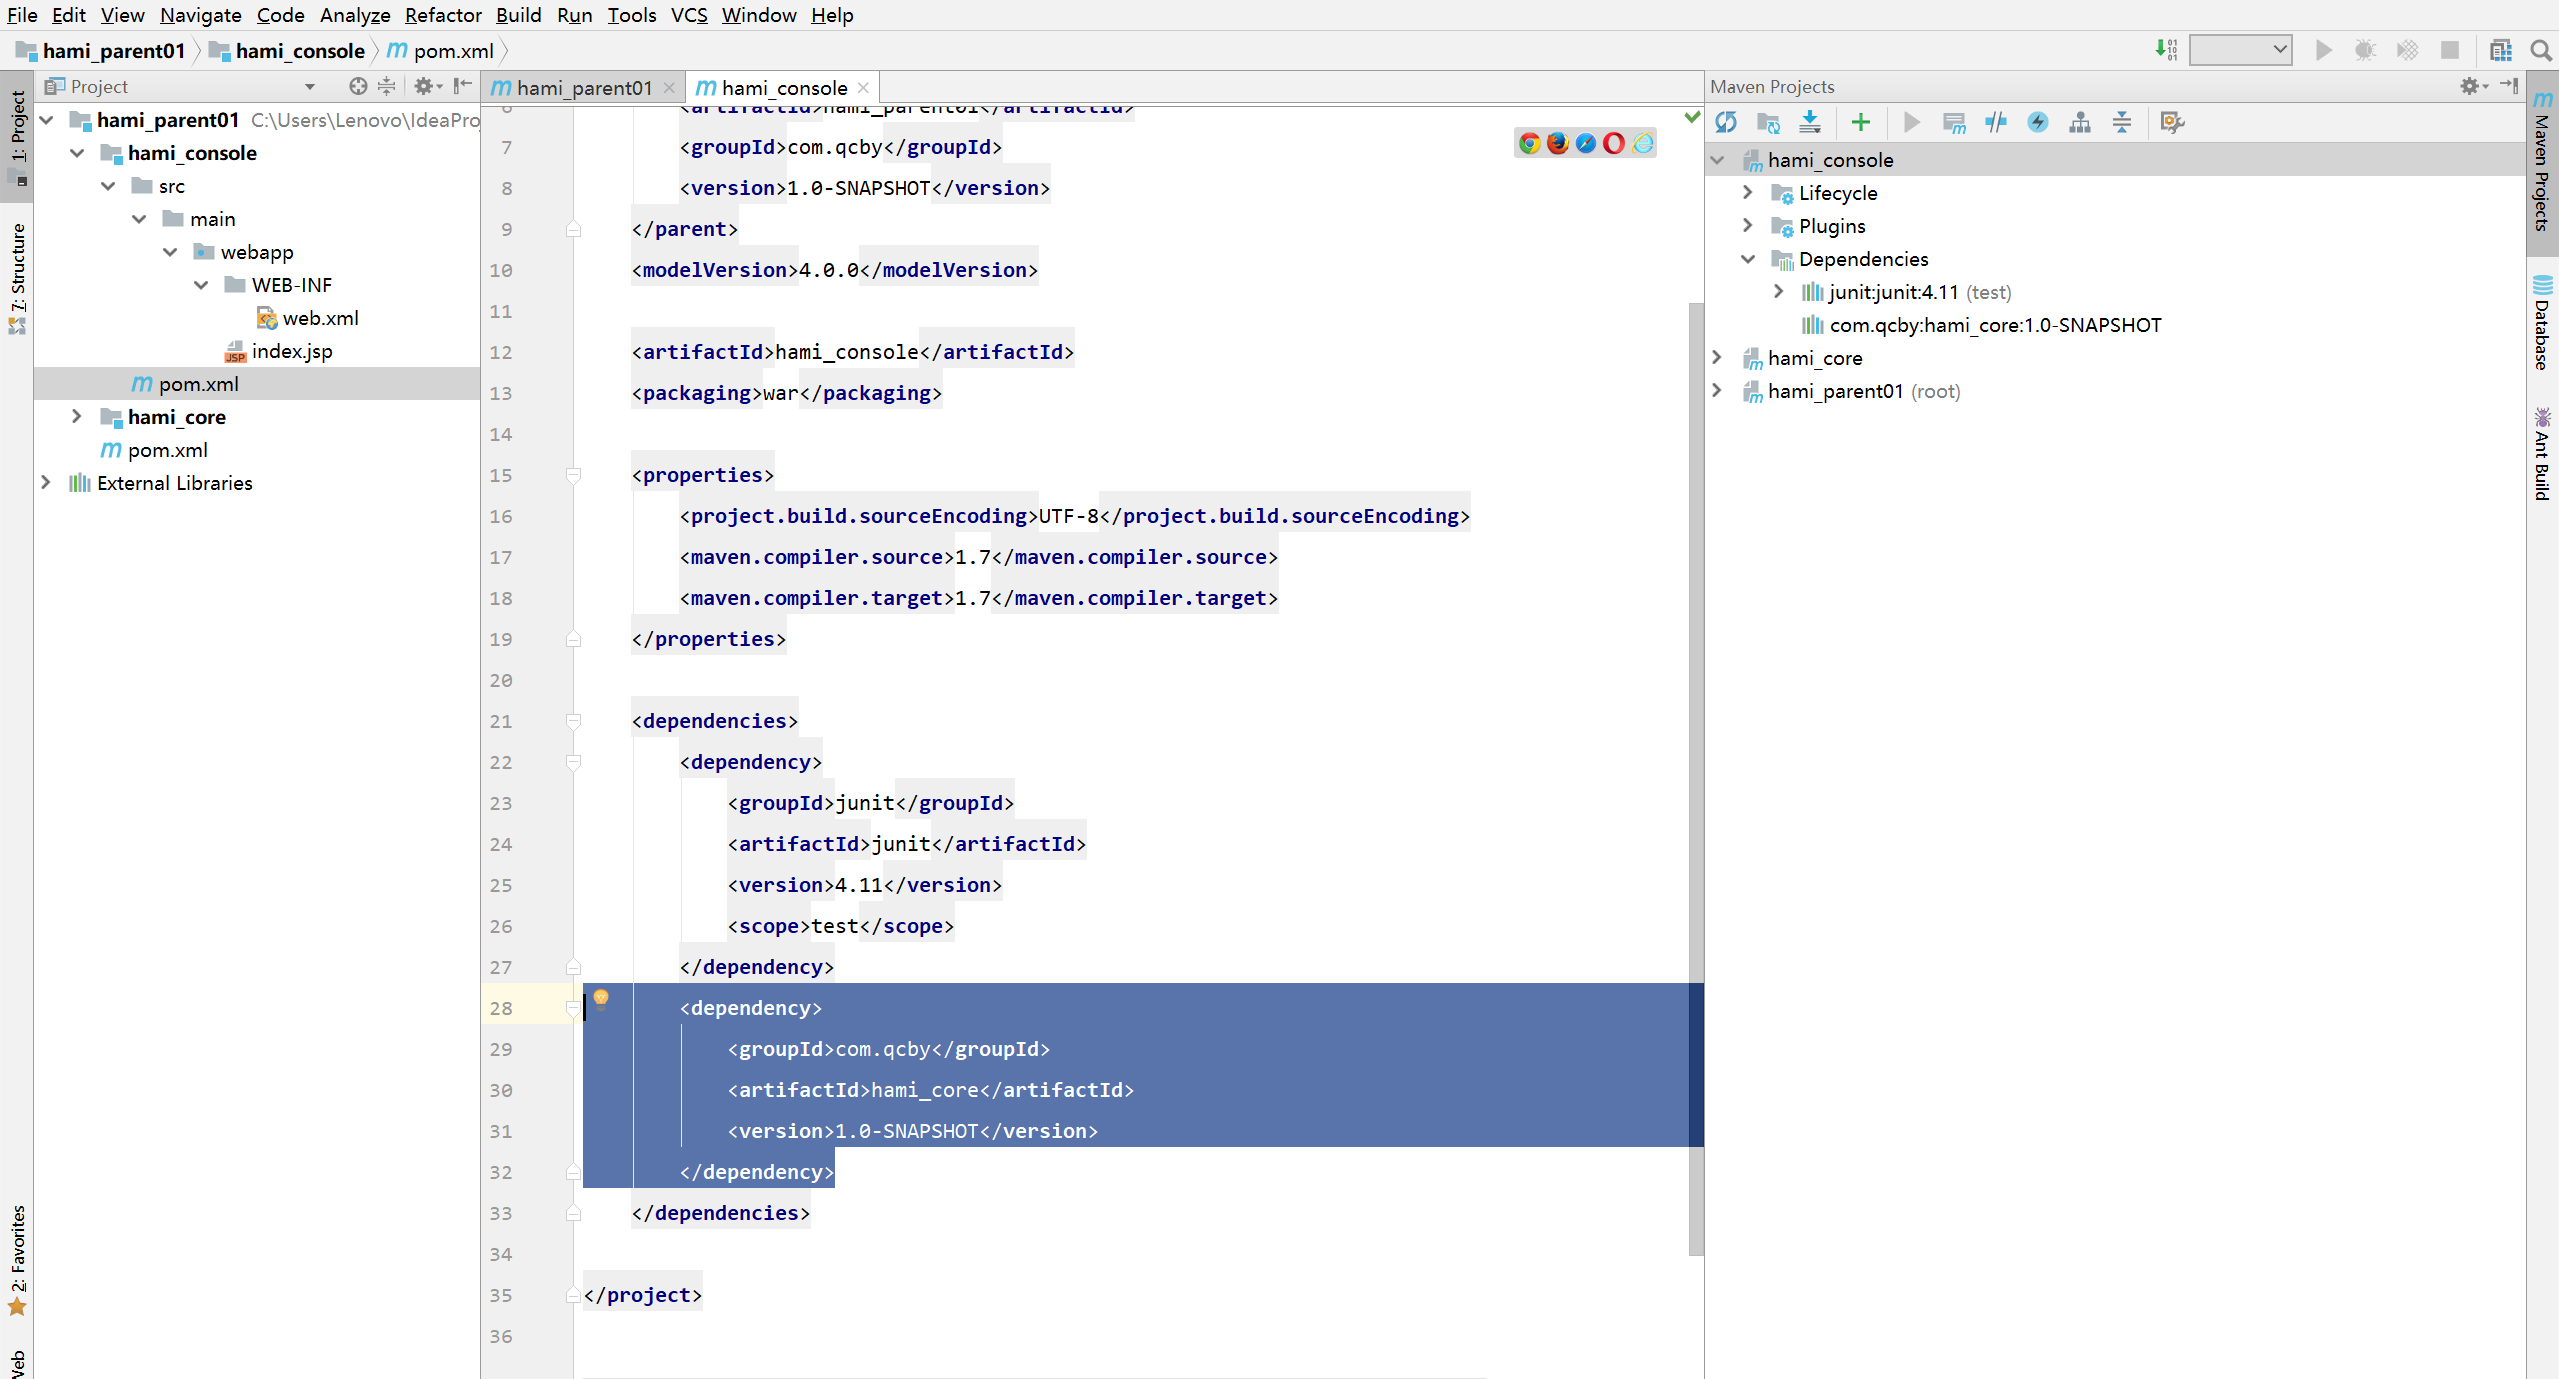The image size is (2559, 1379).
Task: Add Maven project with green plus
Action: click(x=1860, y=122)
